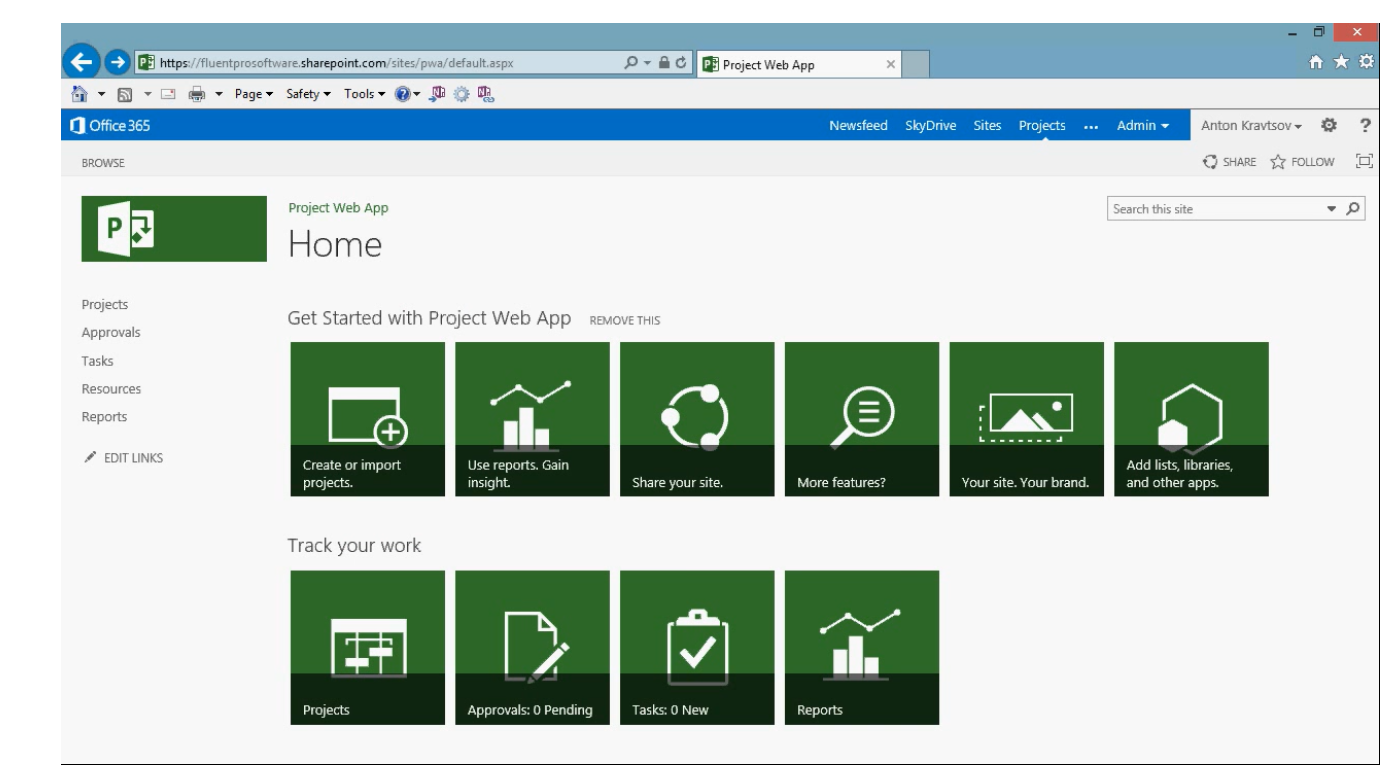Open a new tab with the blank tab button

917,65
